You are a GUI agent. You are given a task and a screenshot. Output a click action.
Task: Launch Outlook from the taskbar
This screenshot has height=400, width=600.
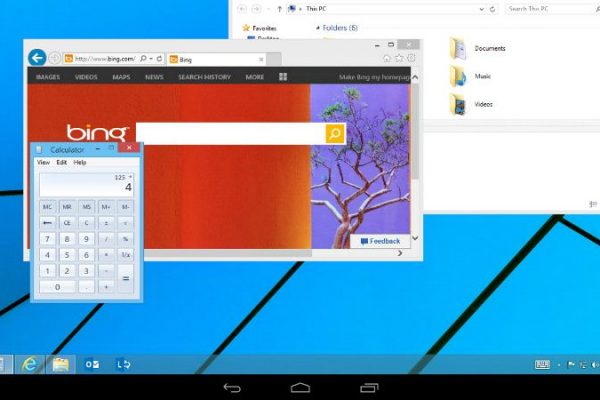(x=91, y=364)
